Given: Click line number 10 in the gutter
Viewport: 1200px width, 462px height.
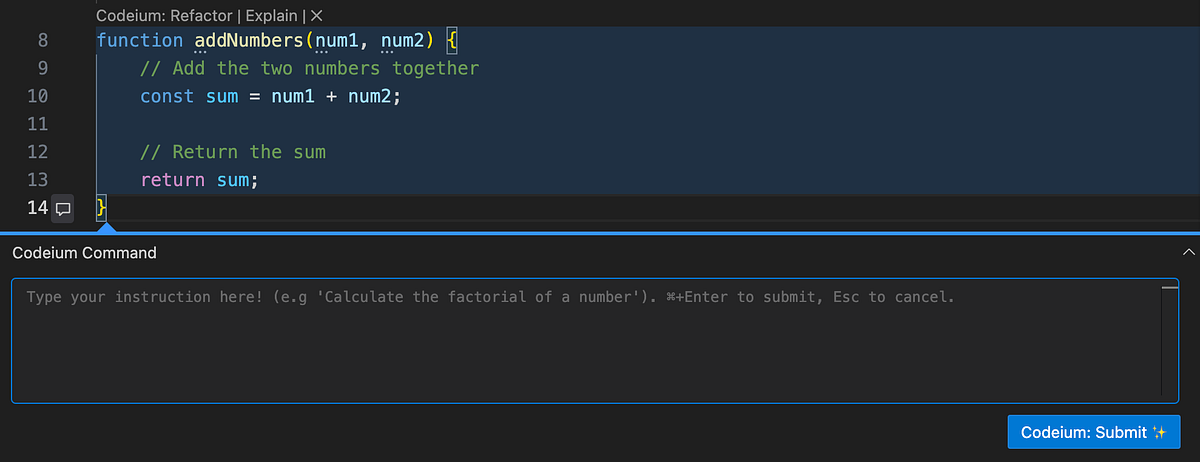Looking at the screenshot, I should (38, 97).
